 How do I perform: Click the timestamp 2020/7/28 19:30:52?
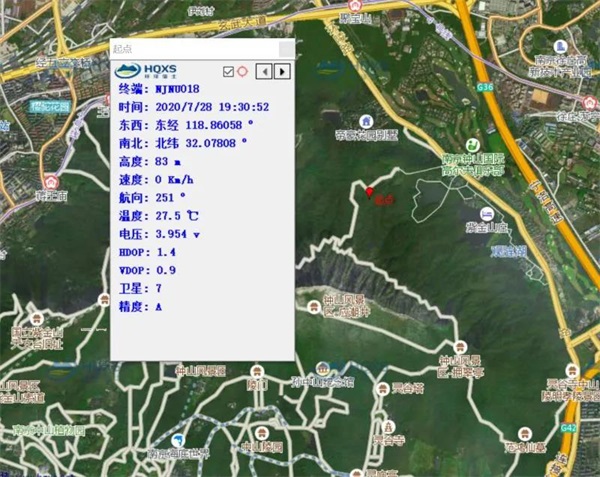(206, 107)
